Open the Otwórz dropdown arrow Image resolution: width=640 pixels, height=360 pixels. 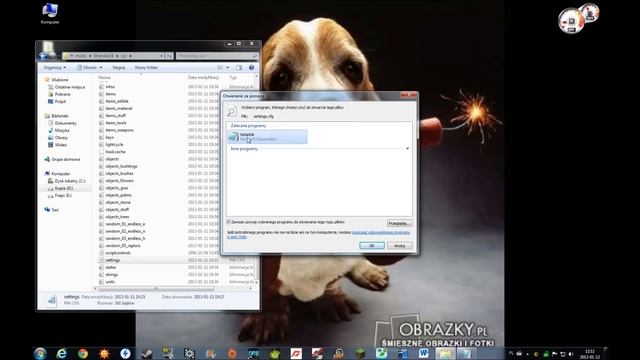101,67
